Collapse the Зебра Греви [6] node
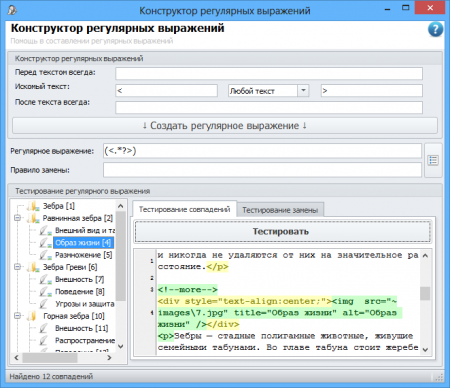The height and width of the screenshot is (388, 450). pyautogui.click(x=17, y=267)
